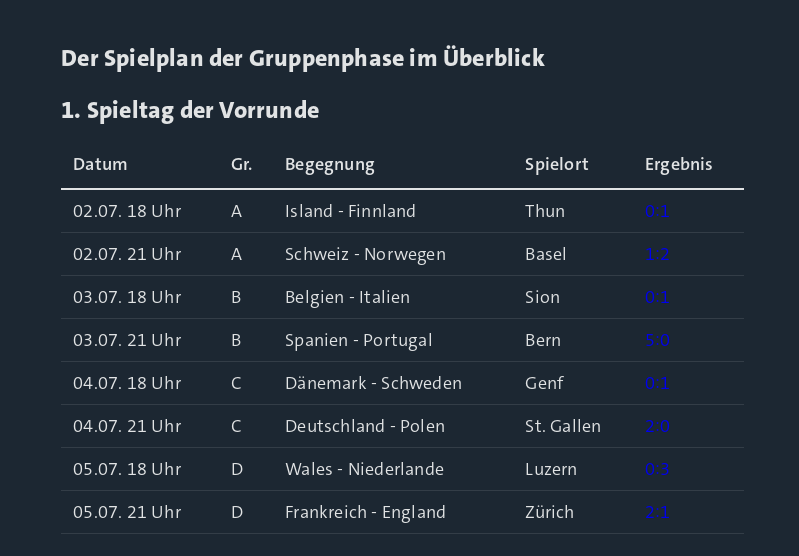Click the St. Gallen venue cell

[563, 426]
